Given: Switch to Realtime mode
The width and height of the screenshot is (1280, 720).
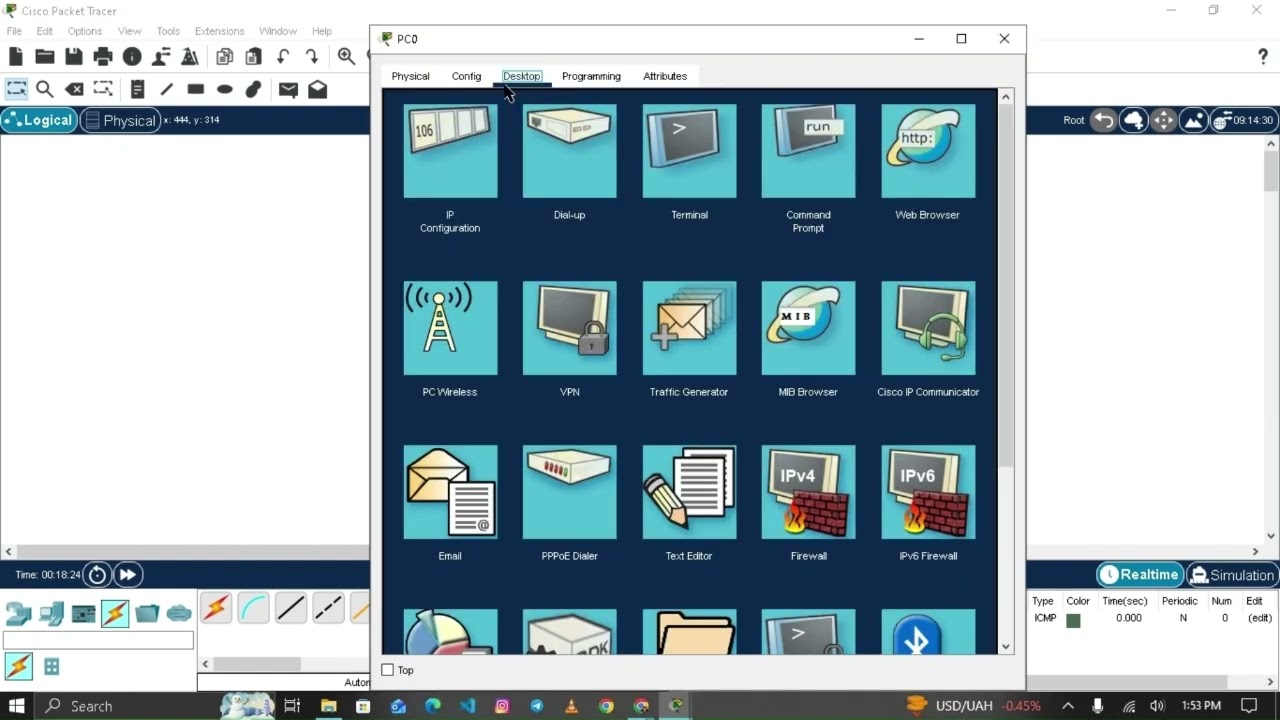Looking at the screenshot, I should pyautogui.click(x=1139, y=575).
